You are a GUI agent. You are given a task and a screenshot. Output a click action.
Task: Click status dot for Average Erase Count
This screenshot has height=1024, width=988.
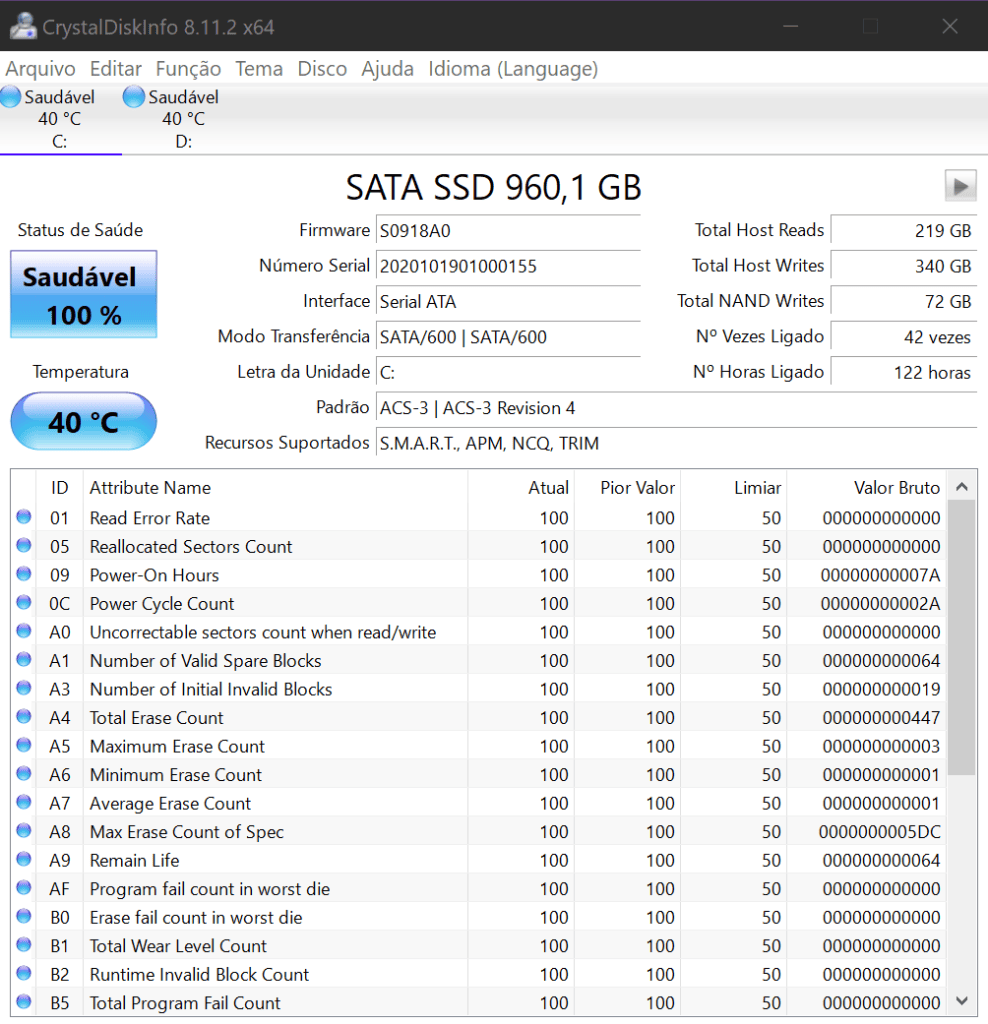pyautogui.click(x=24, y=802)
